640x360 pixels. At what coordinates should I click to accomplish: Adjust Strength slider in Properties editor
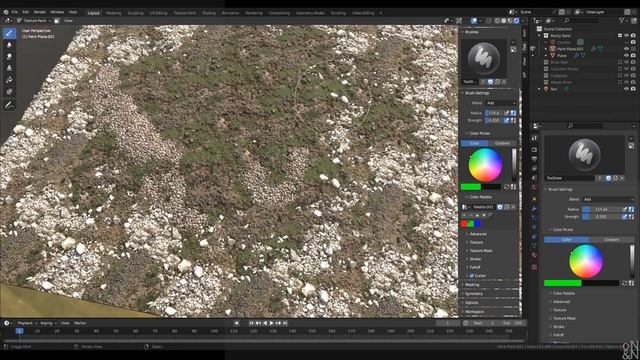(601, 217)
